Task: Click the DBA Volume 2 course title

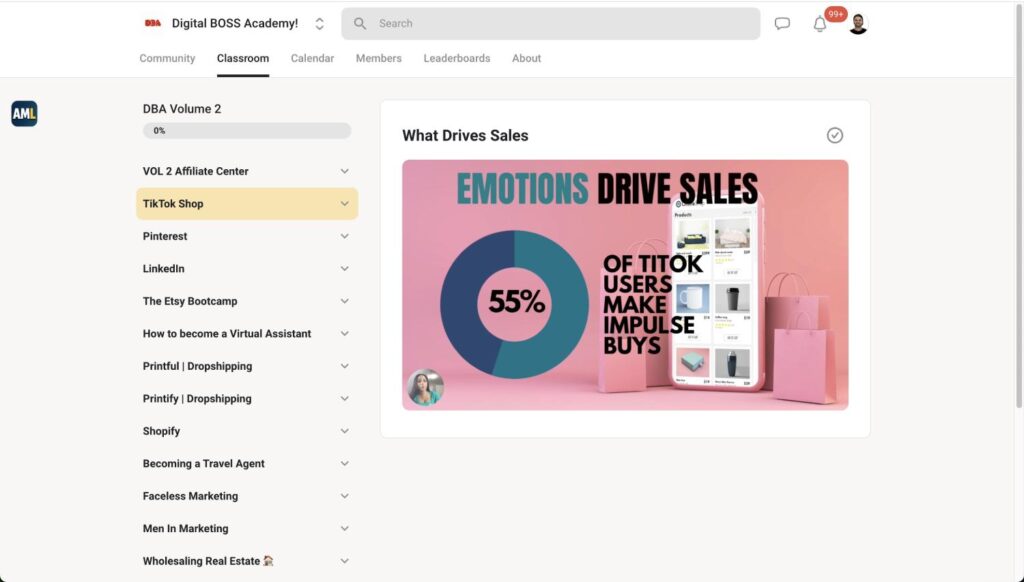Action: [x=182, y=109]
